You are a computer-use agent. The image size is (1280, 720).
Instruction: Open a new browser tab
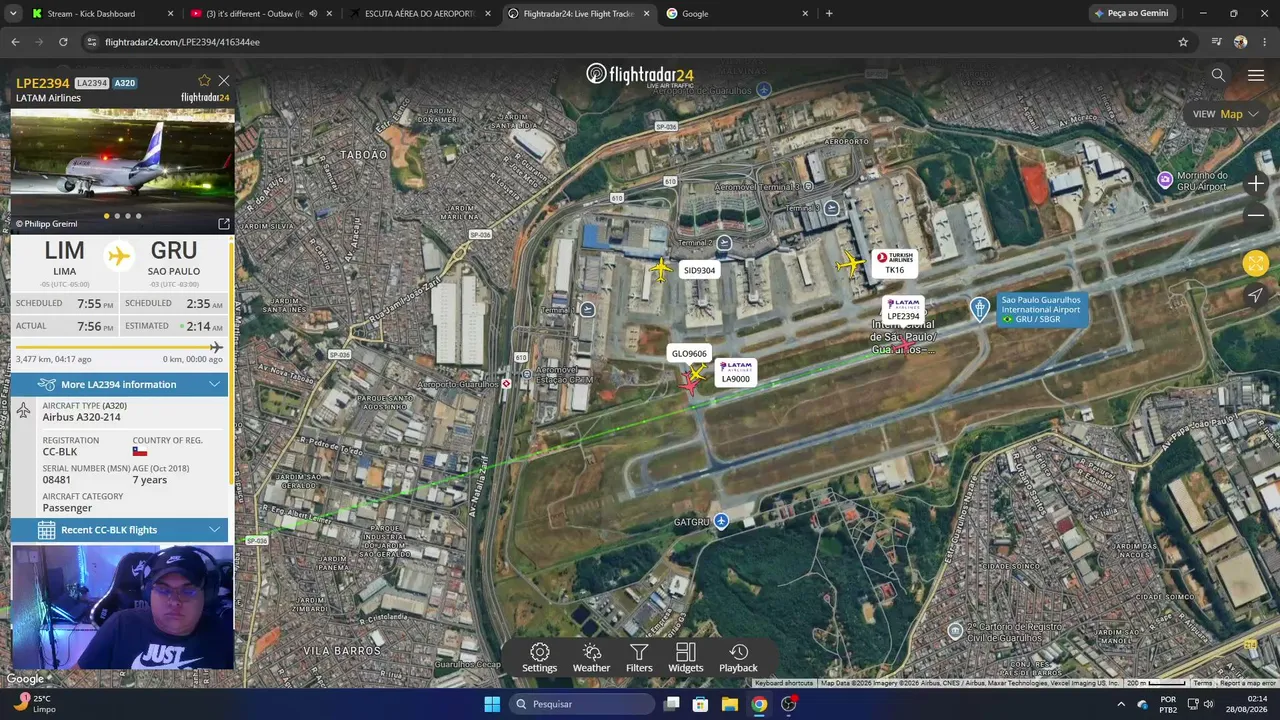coord(829,14)
